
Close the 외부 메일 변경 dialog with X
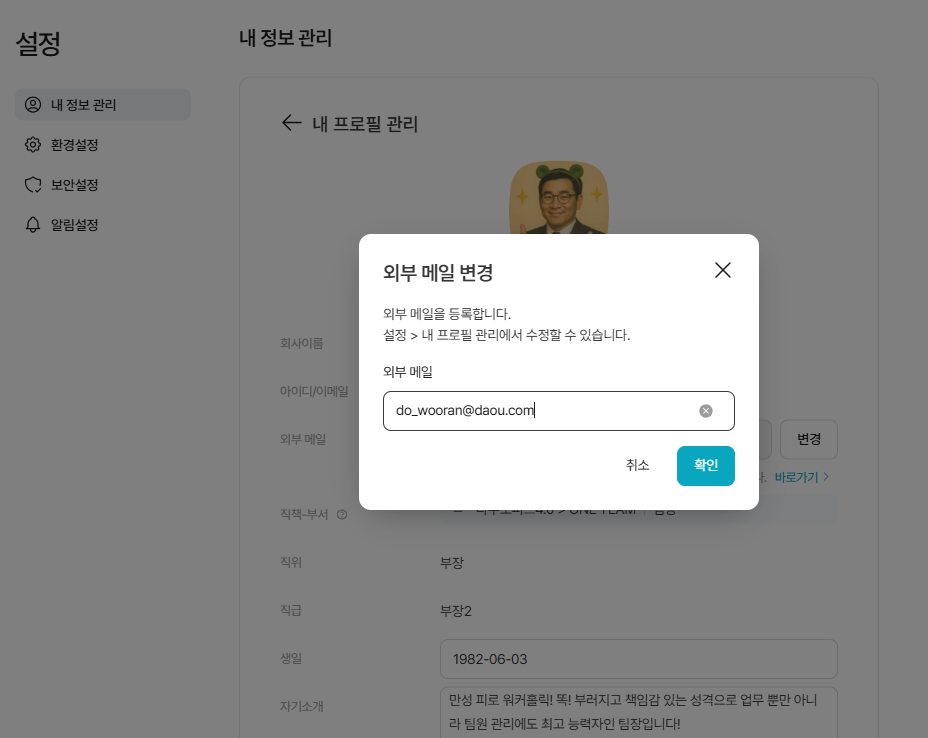[723, 270]
